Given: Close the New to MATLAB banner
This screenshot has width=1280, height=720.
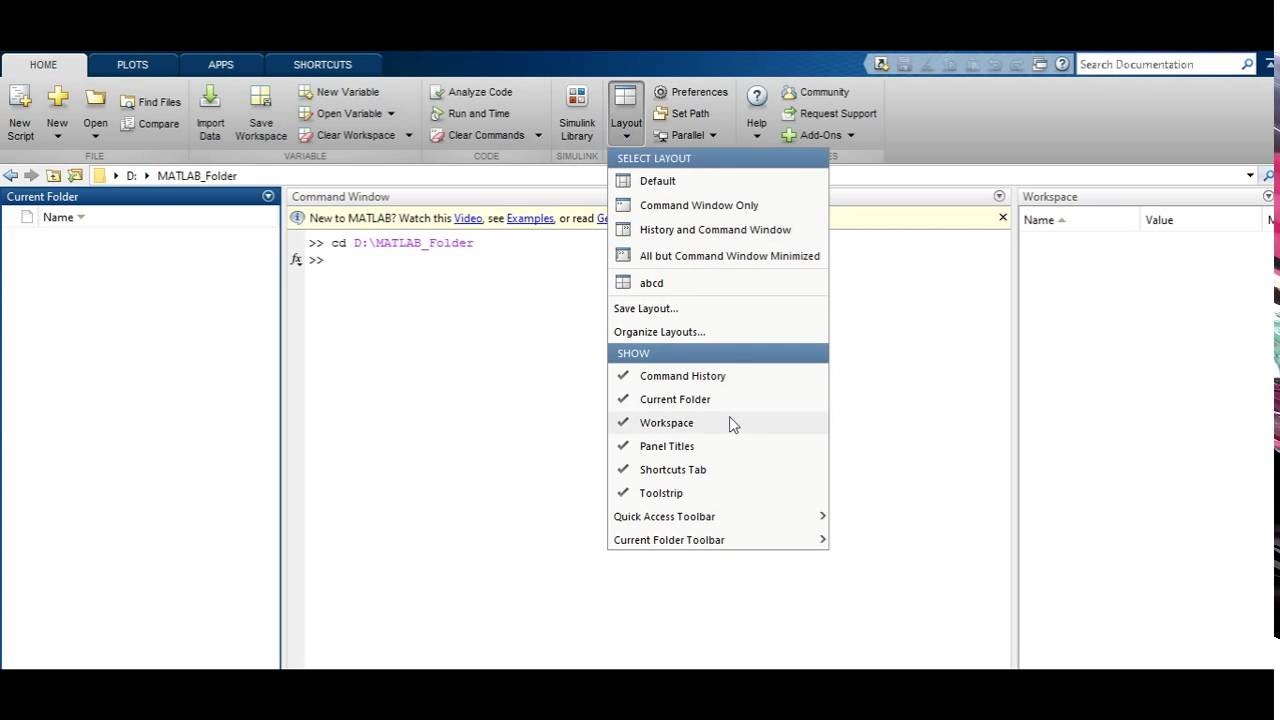Looking at the screenshot, I should pyautogui.click(x=1003, y=217).
